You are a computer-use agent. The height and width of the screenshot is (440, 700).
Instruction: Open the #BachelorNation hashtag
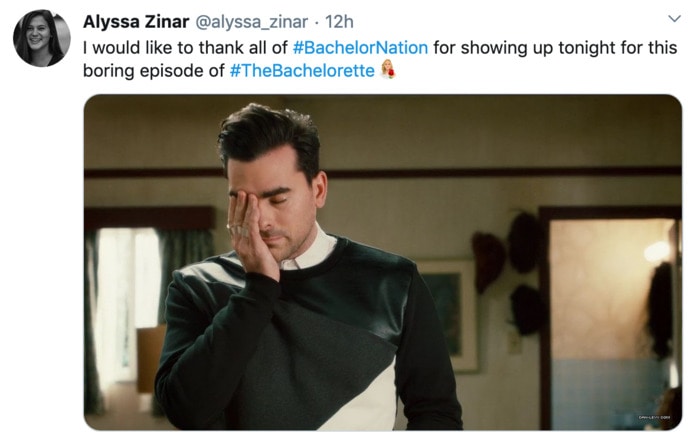pos(360,47)
